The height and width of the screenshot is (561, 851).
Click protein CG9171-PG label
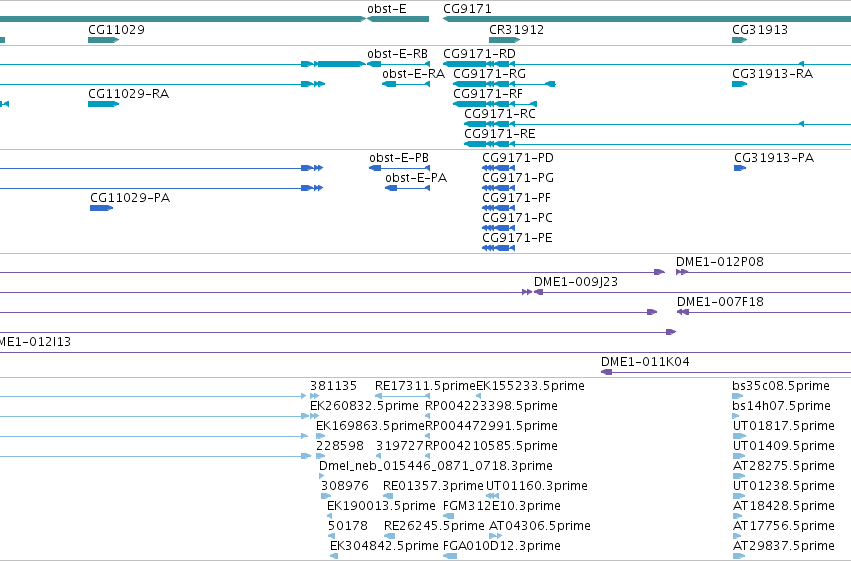[518, 178]
